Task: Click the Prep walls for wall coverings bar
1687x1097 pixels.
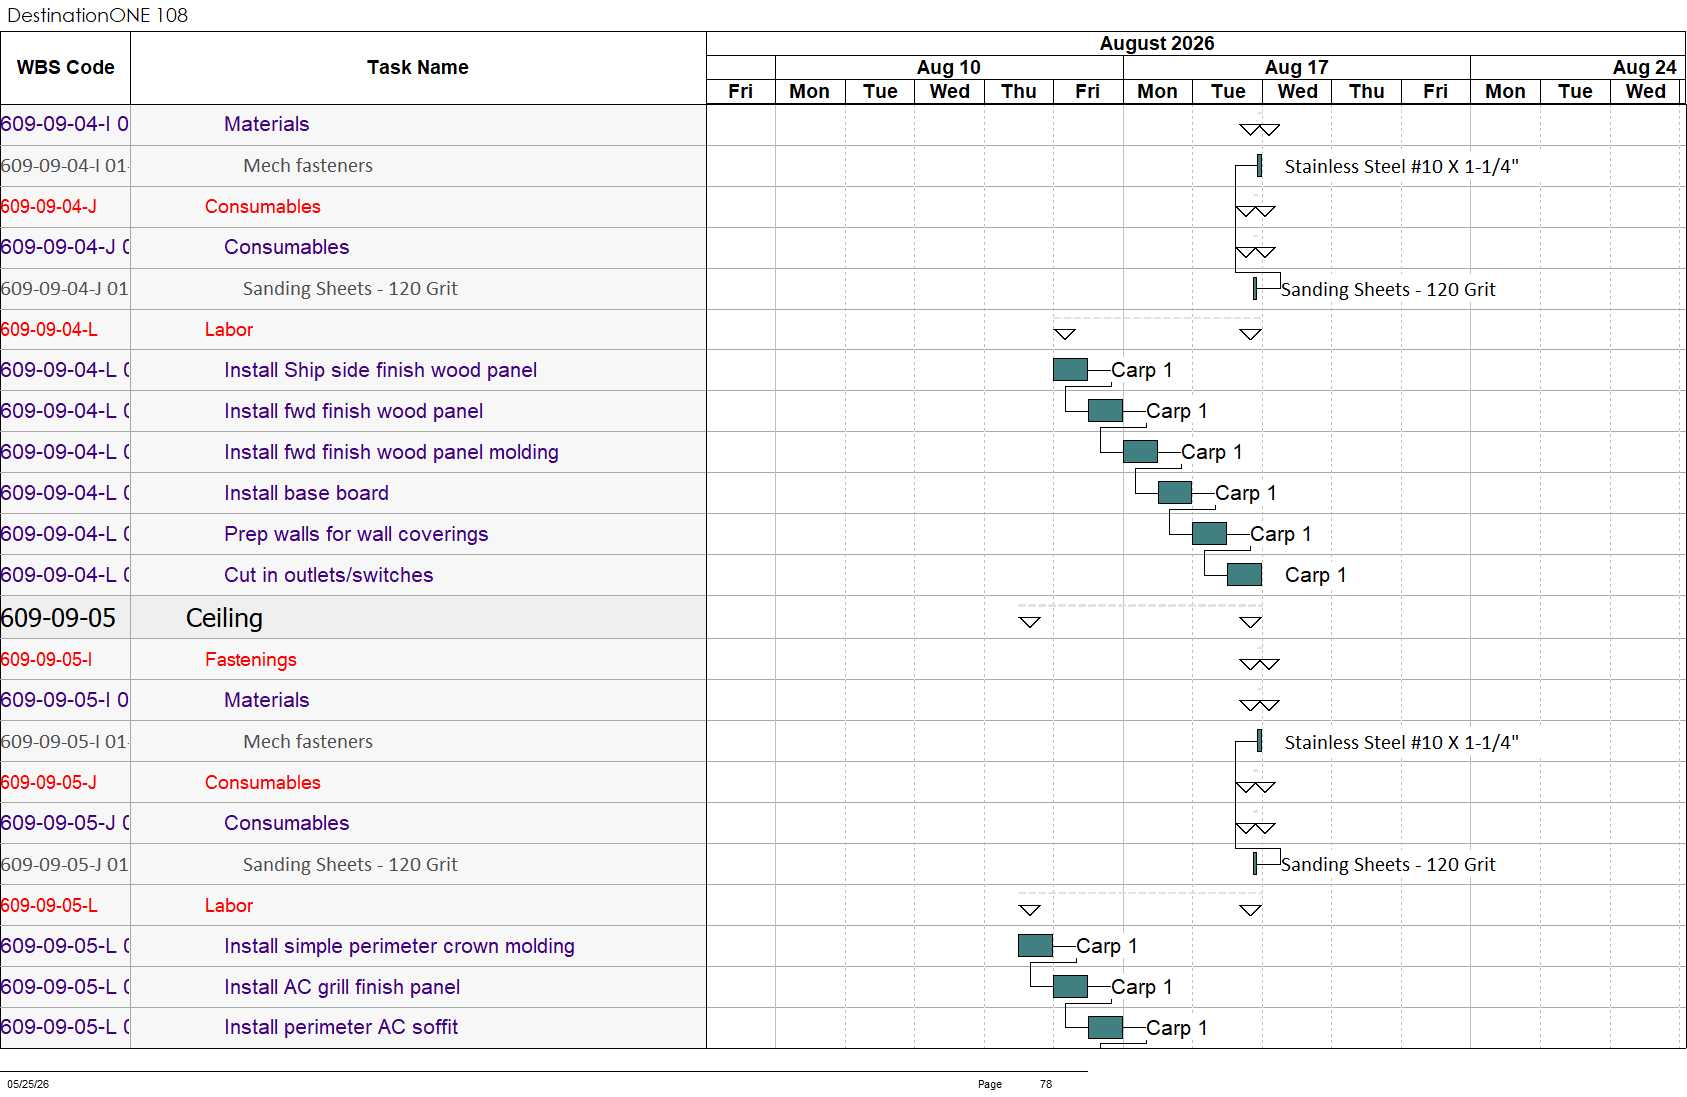Action: [x=1209, y=534]
